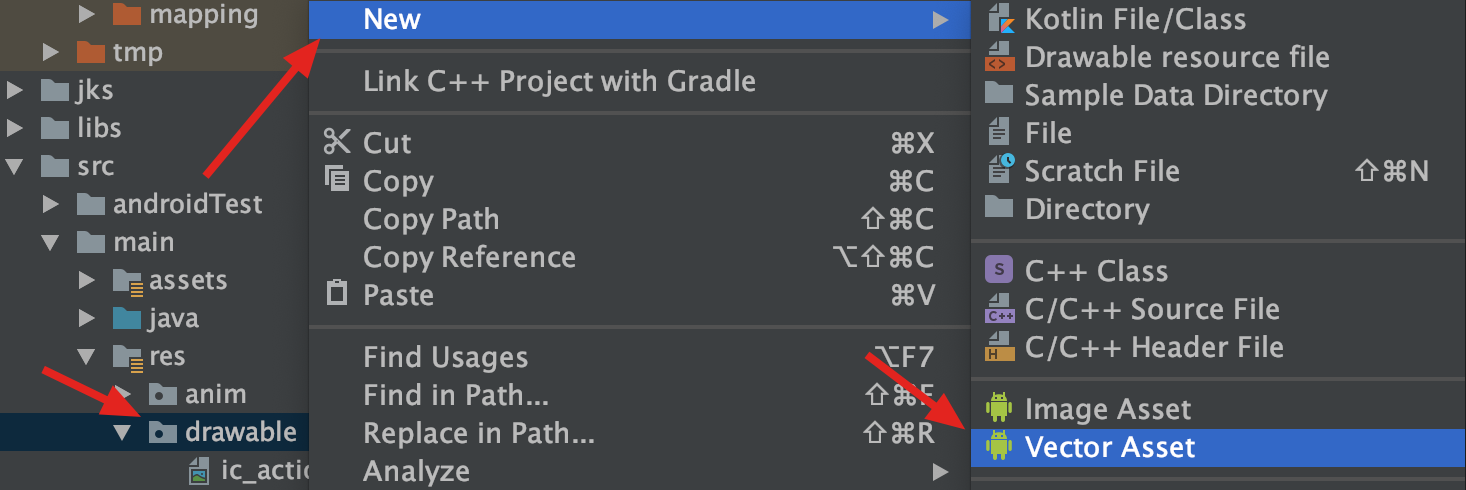
Task: Click the Kotlin File/Class icon
Action: coord(999,19)
